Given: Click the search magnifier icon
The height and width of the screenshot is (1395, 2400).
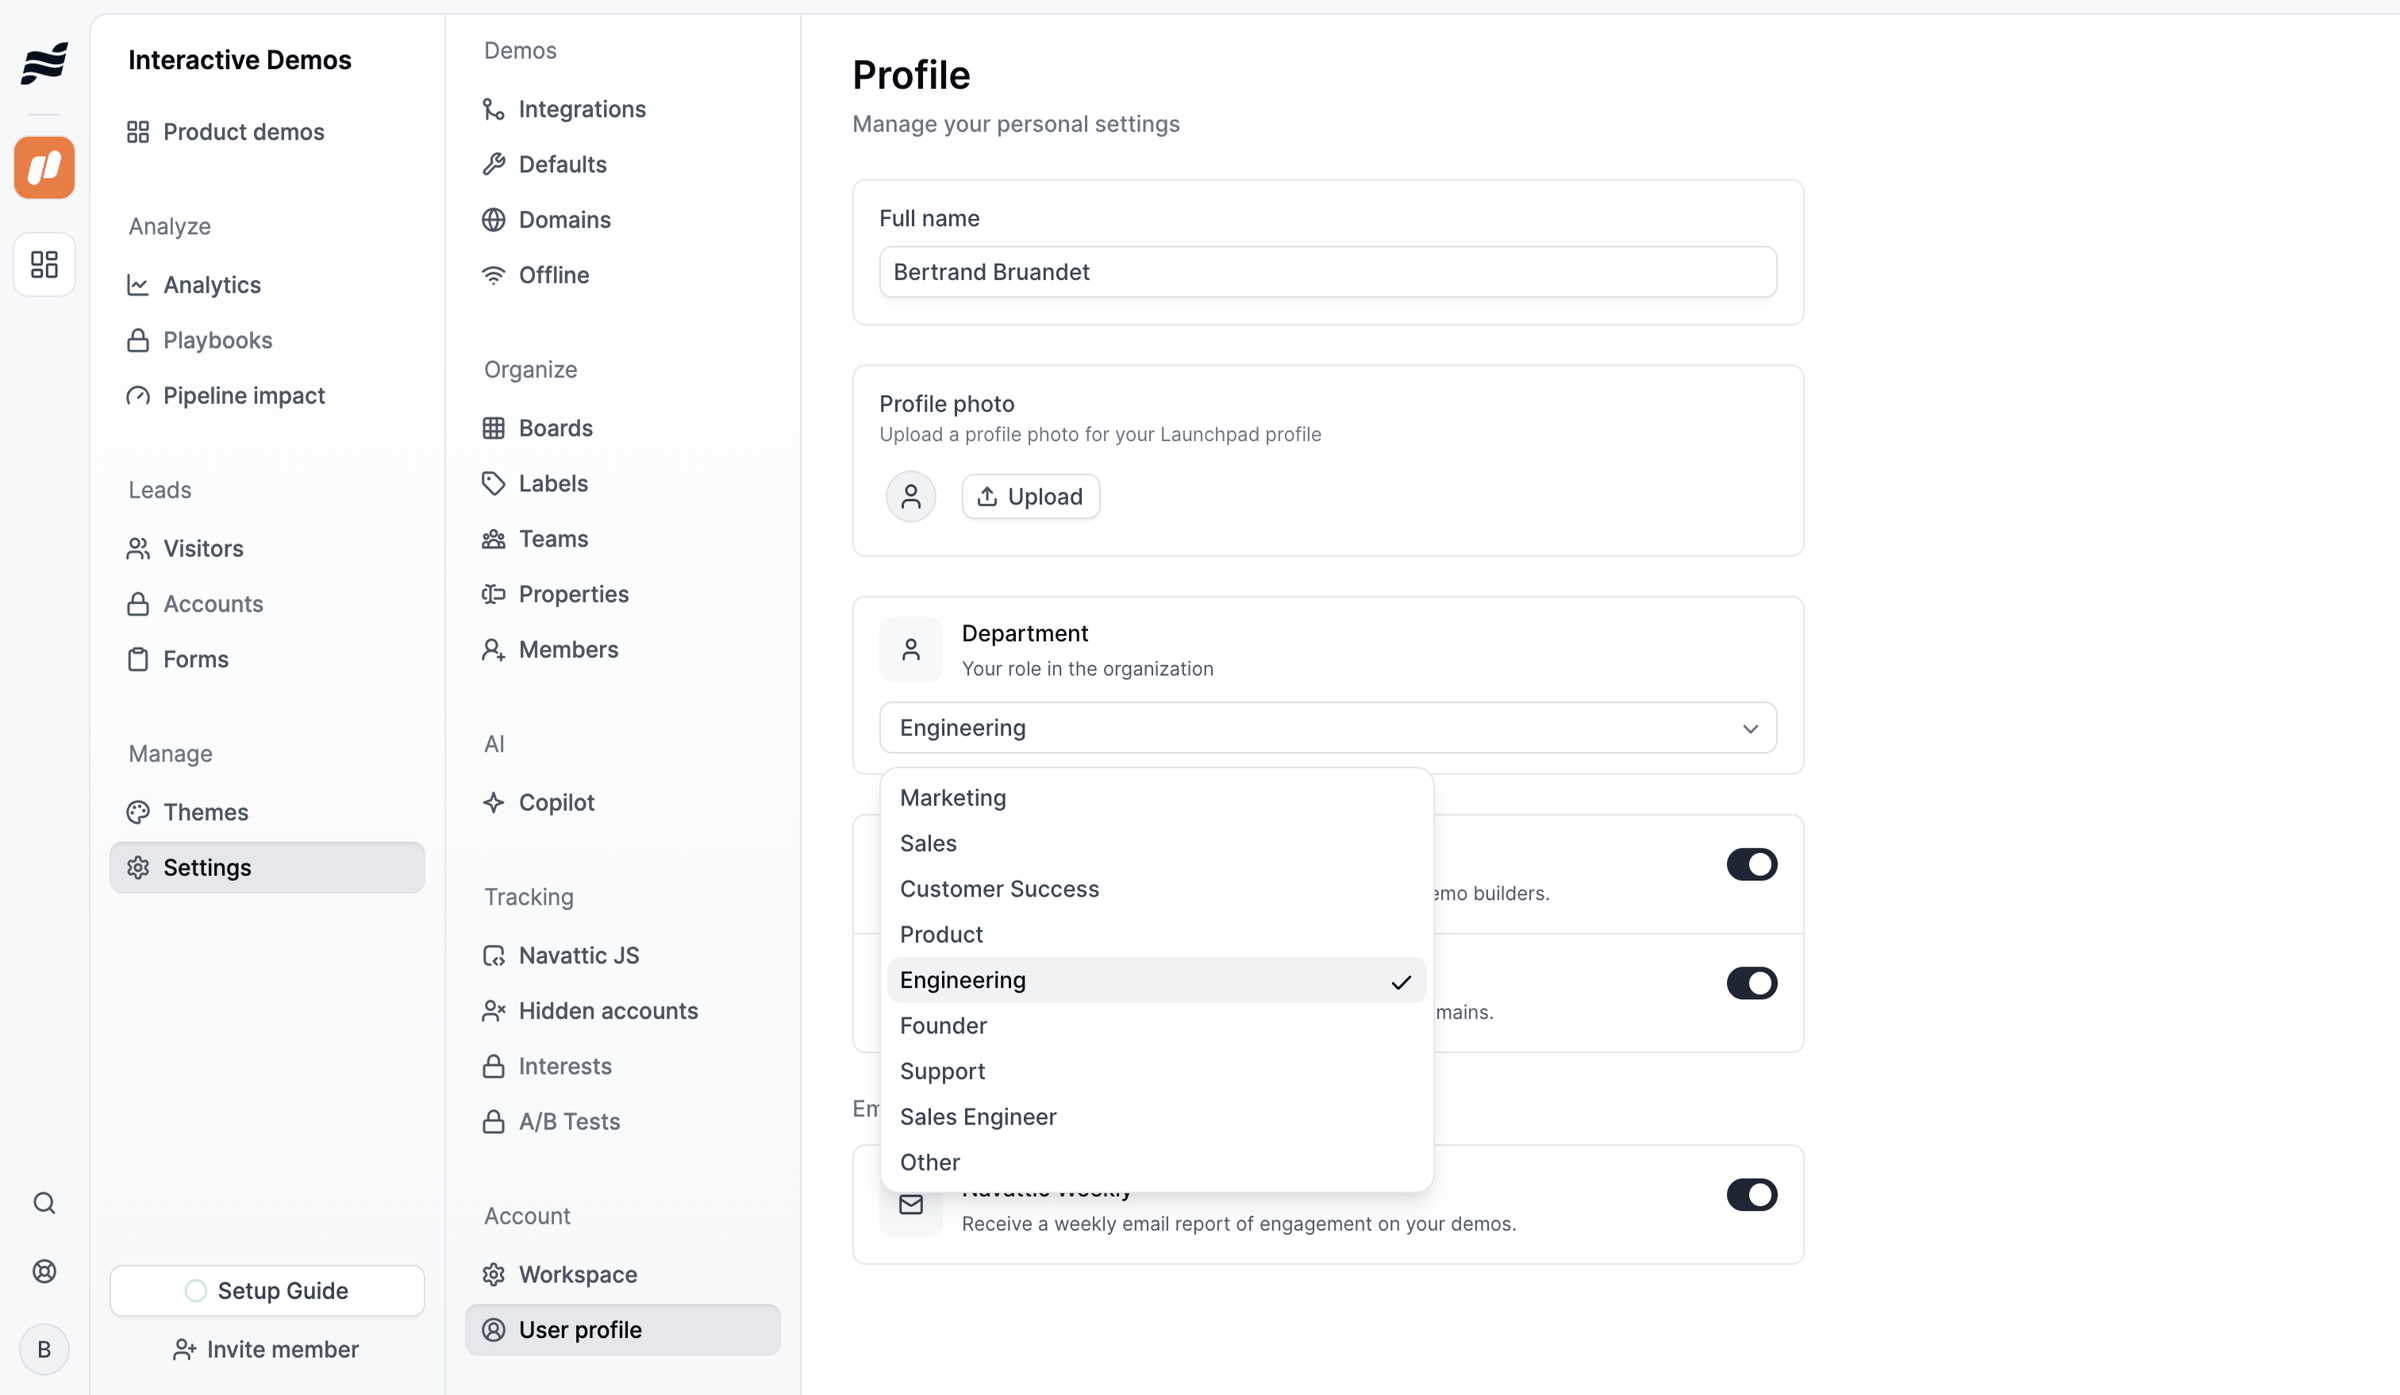Looking at the screenshot, I should [44, 1202].
